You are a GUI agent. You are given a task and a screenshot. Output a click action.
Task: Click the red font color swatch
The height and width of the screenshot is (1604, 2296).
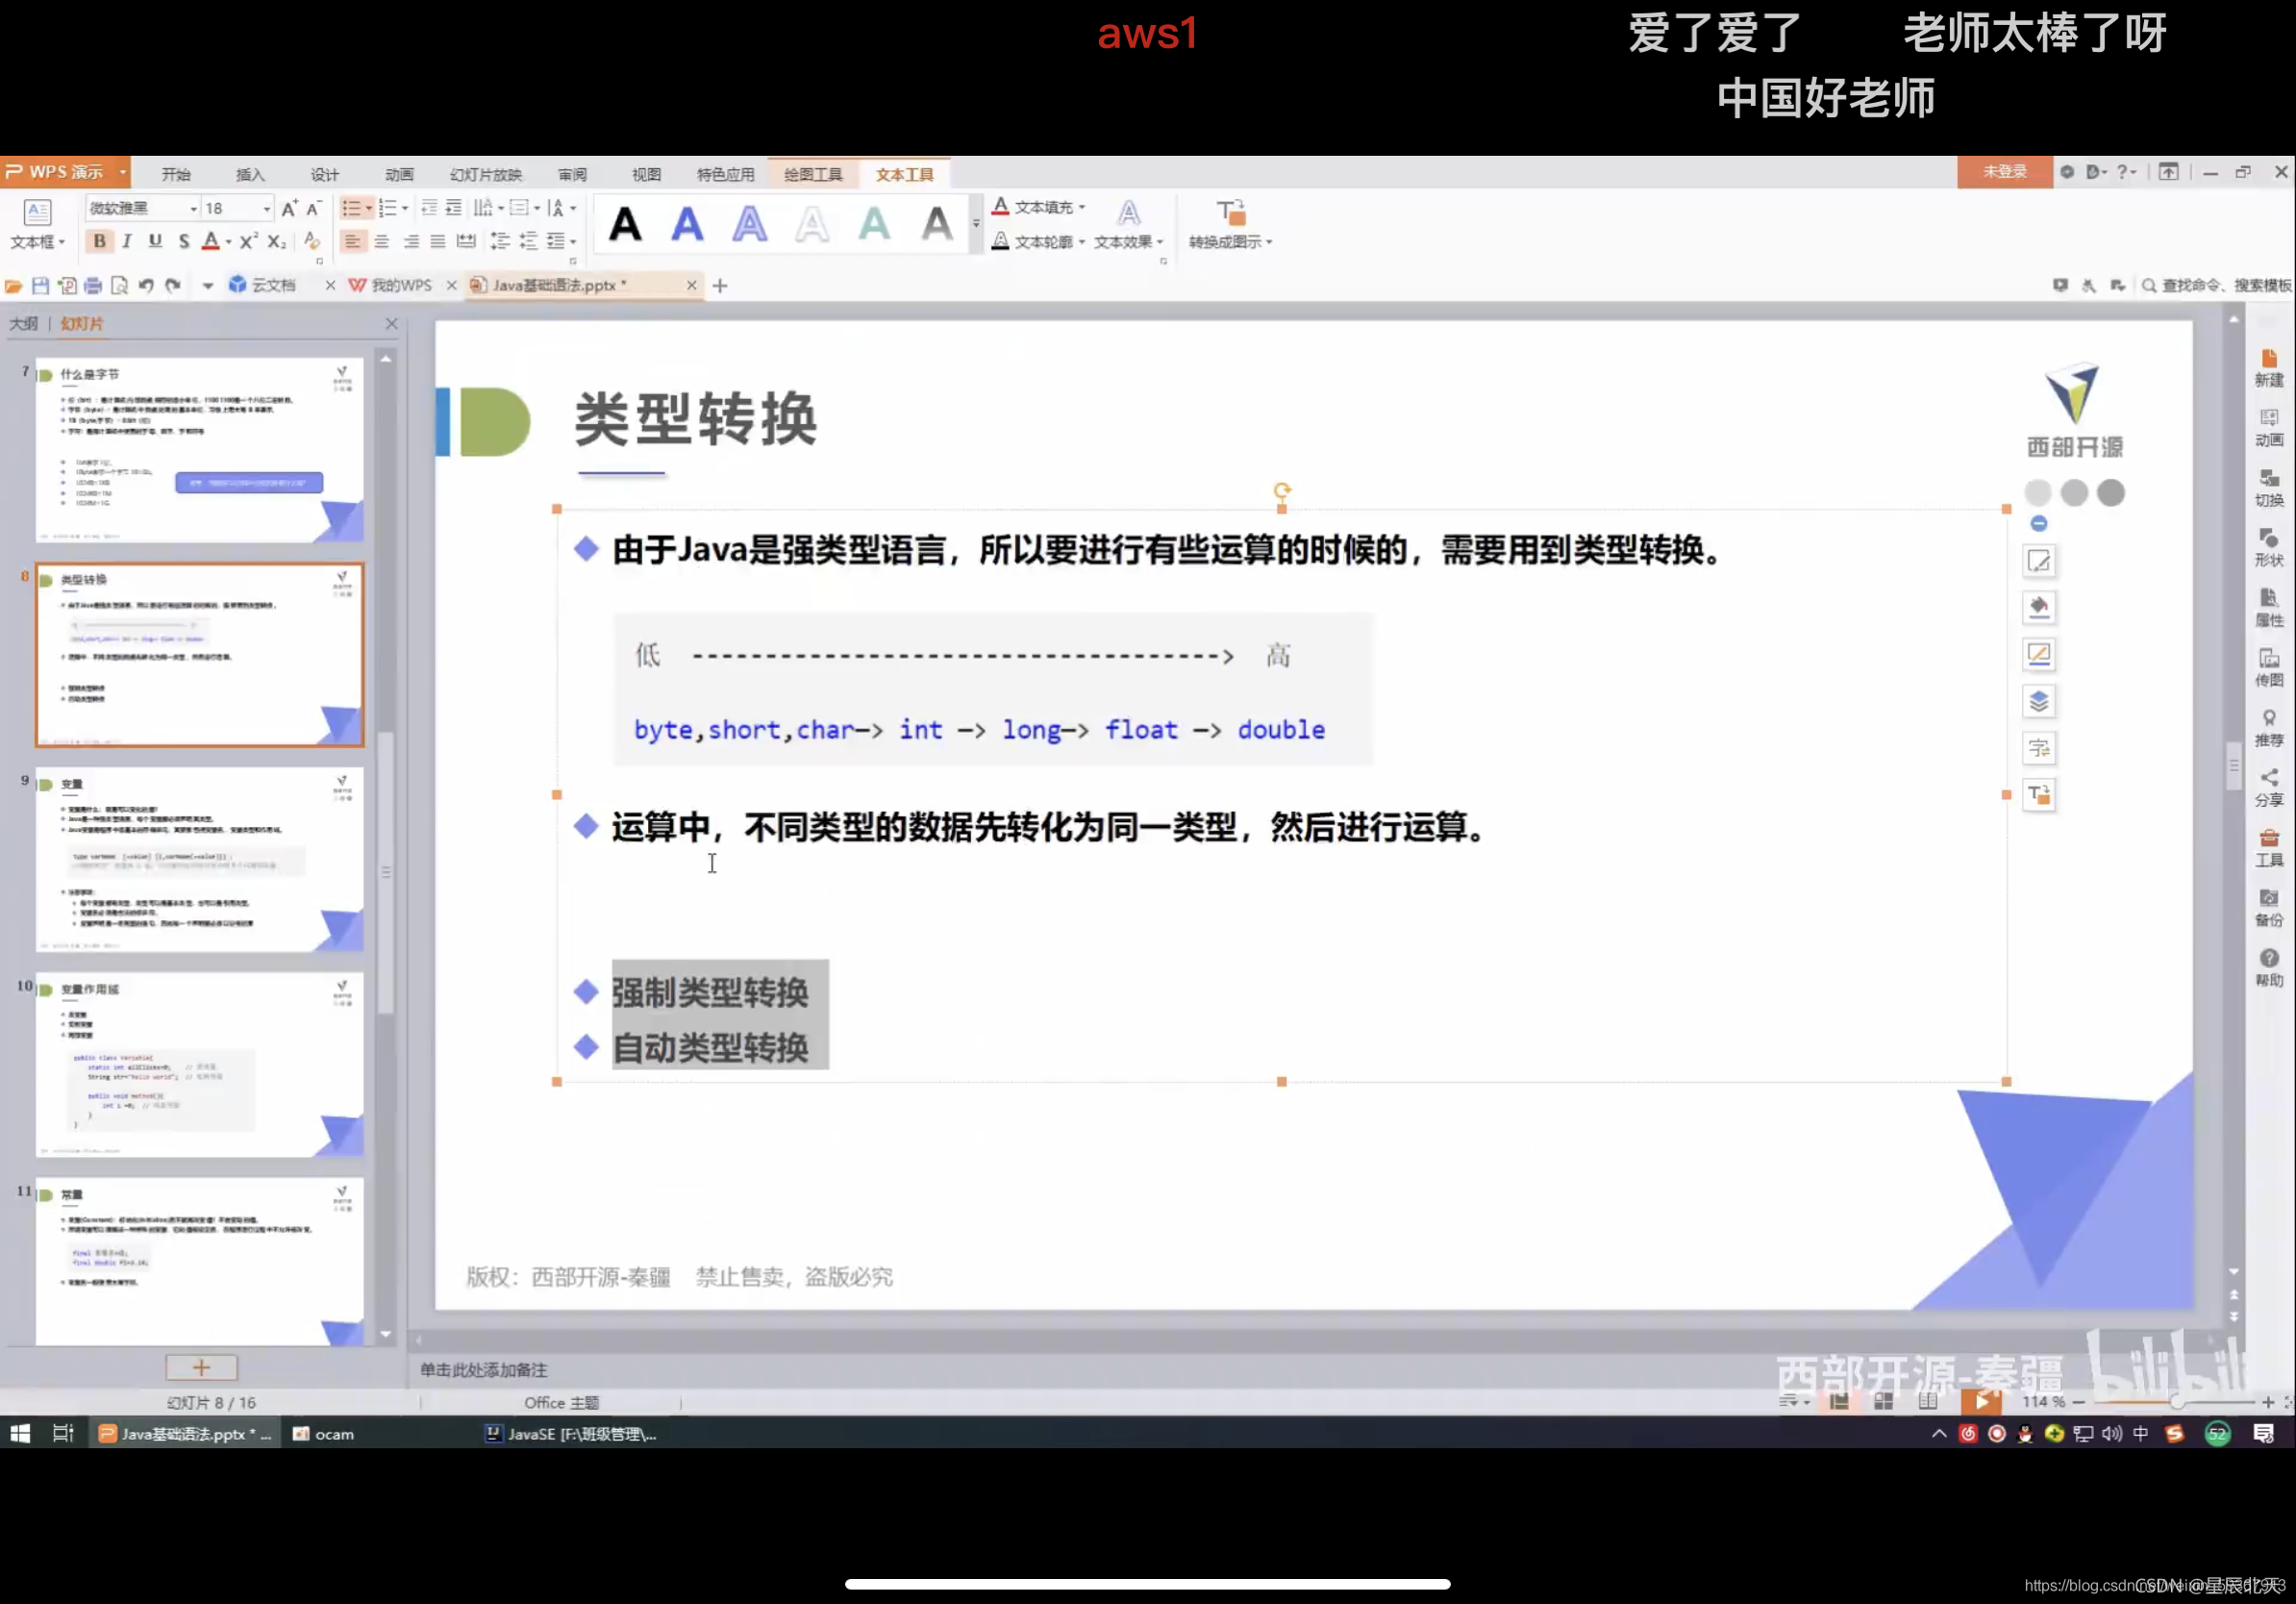pos(210,241)
